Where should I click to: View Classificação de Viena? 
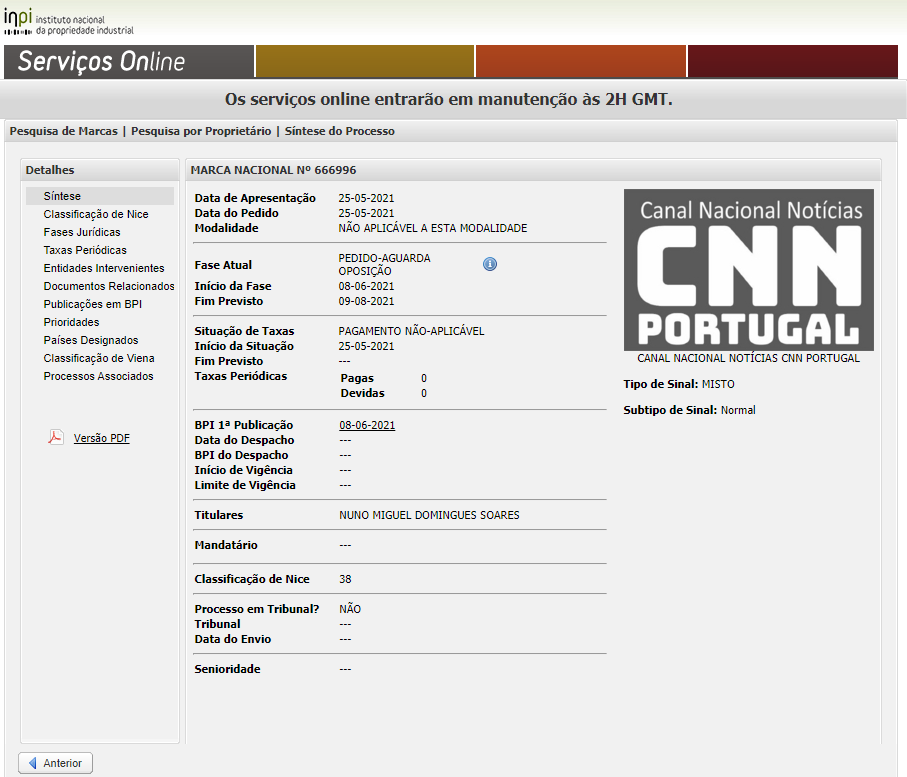pyautogui.click(x=99, y=358)
